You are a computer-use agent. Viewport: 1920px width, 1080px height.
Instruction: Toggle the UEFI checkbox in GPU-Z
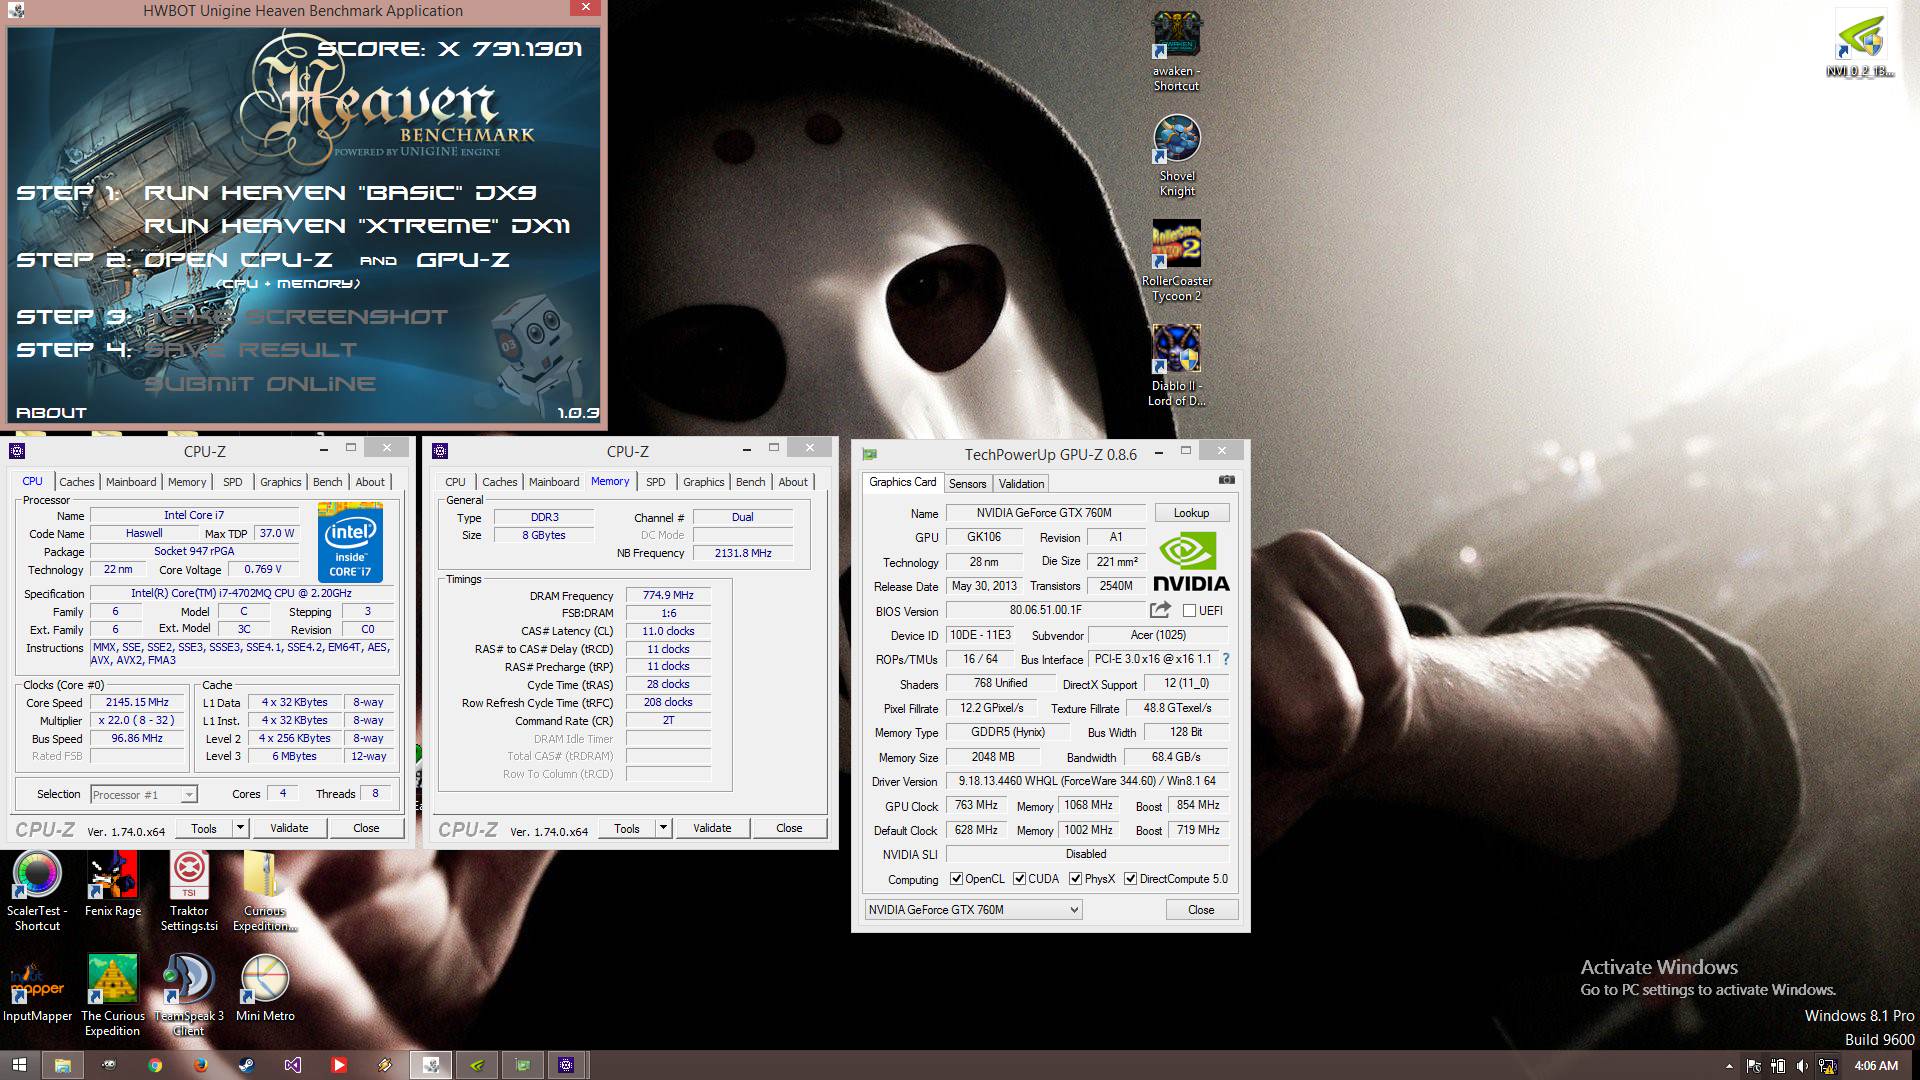tap(1189, 610)
